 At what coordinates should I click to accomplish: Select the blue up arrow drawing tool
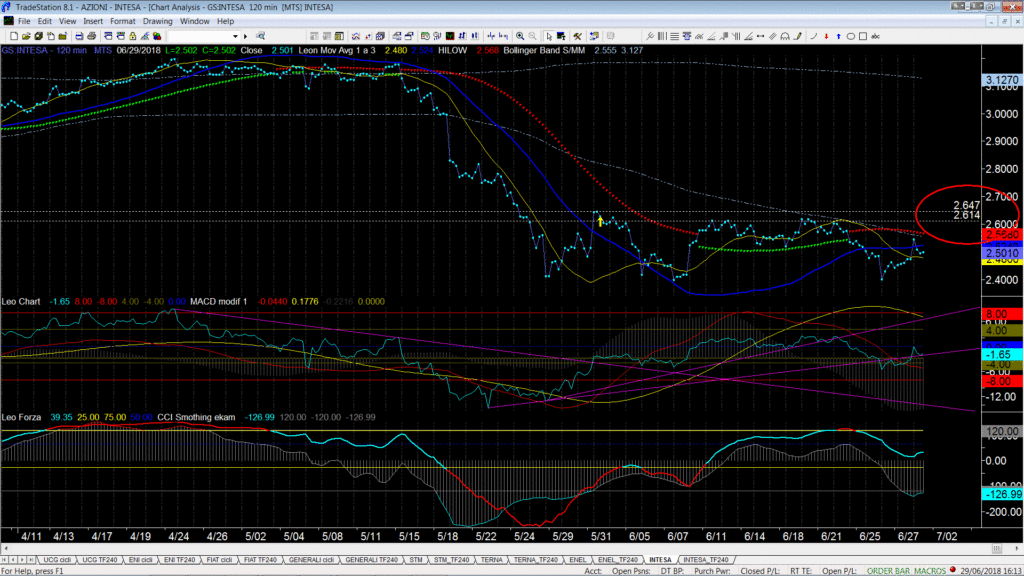click(839, 36)
